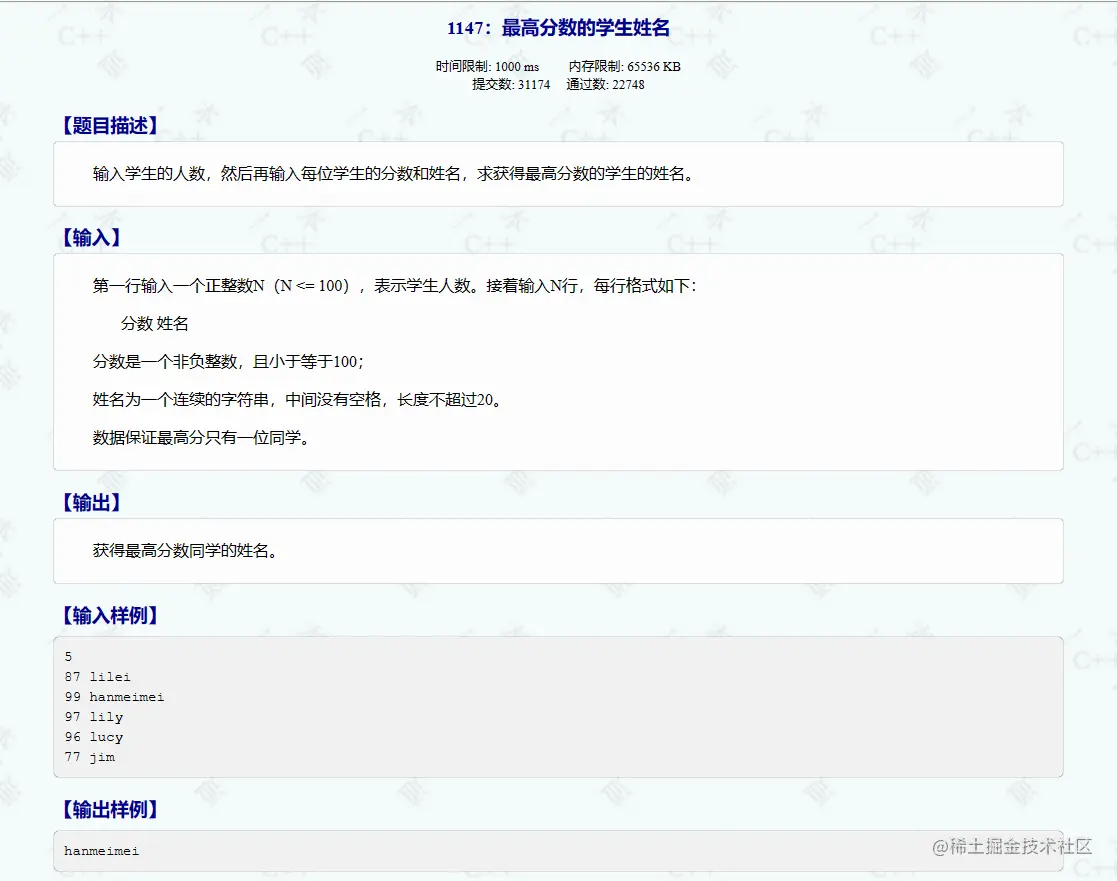Click the sample output 'hanmeimei'

[101, 850]
